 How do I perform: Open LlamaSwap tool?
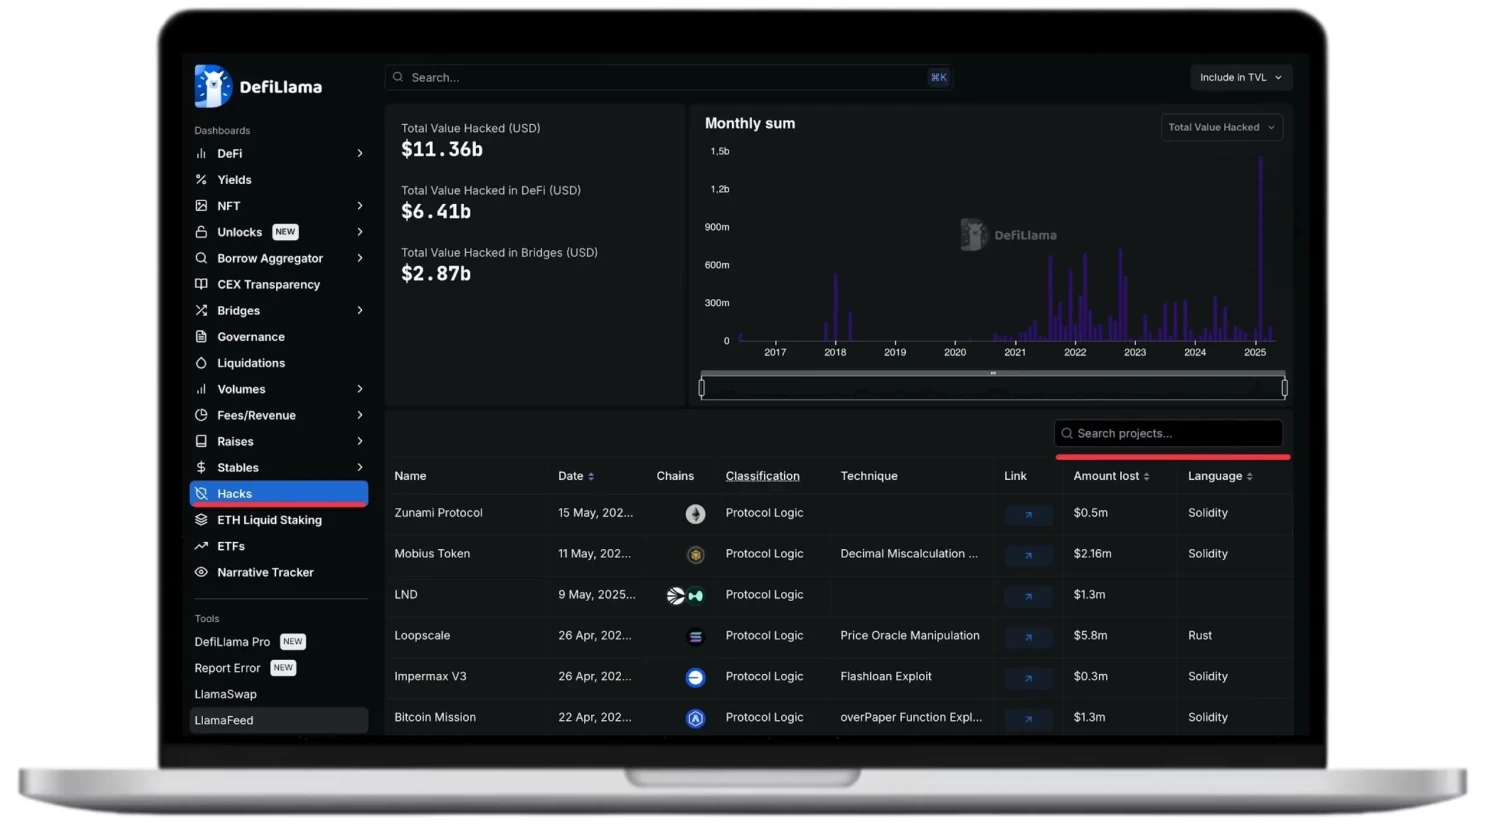tap(226, 694)
